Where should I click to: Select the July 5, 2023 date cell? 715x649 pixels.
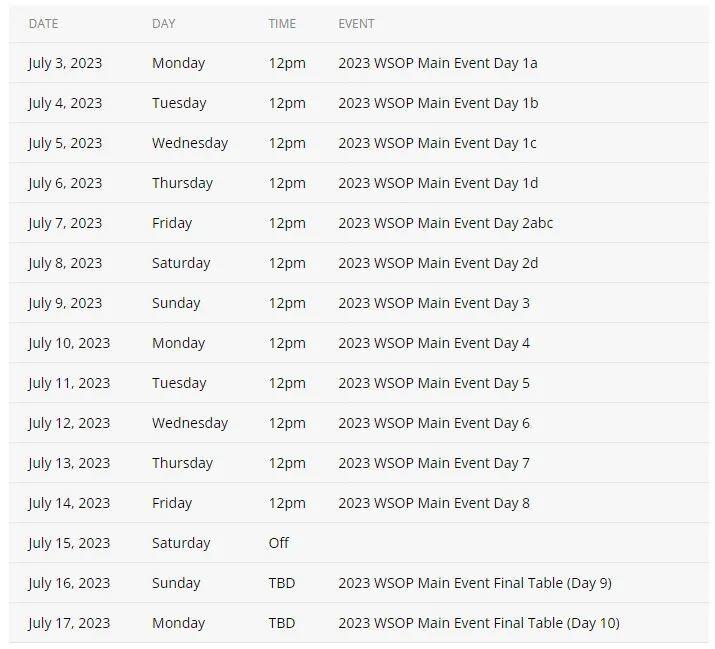click(x=65, y=143)
